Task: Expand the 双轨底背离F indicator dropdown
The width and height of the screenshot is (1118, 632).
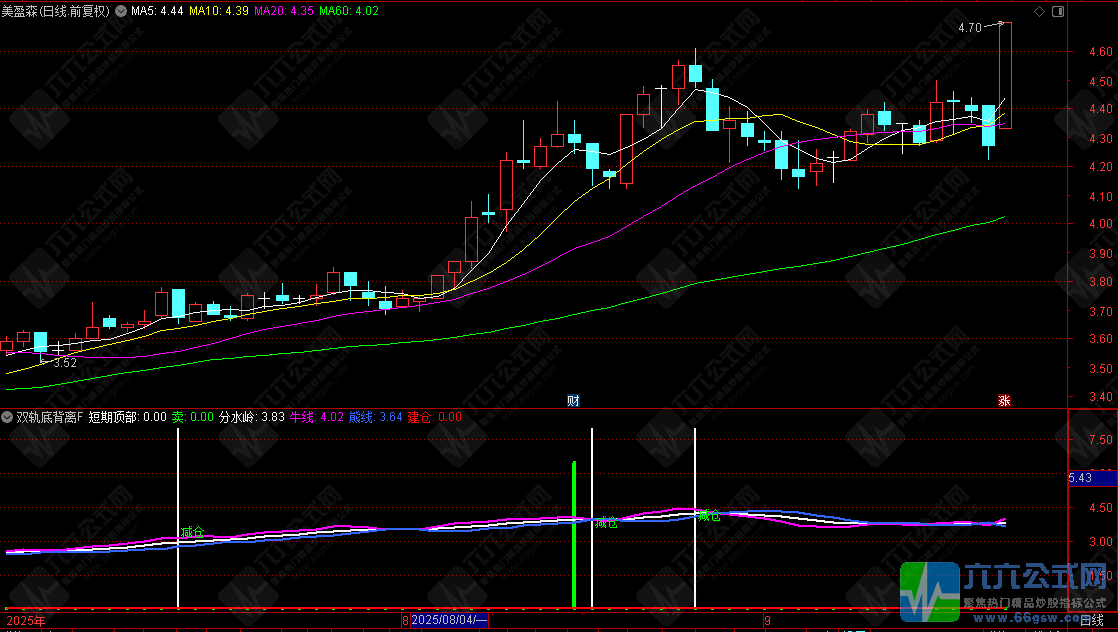Action: click(x=7, y=417)
